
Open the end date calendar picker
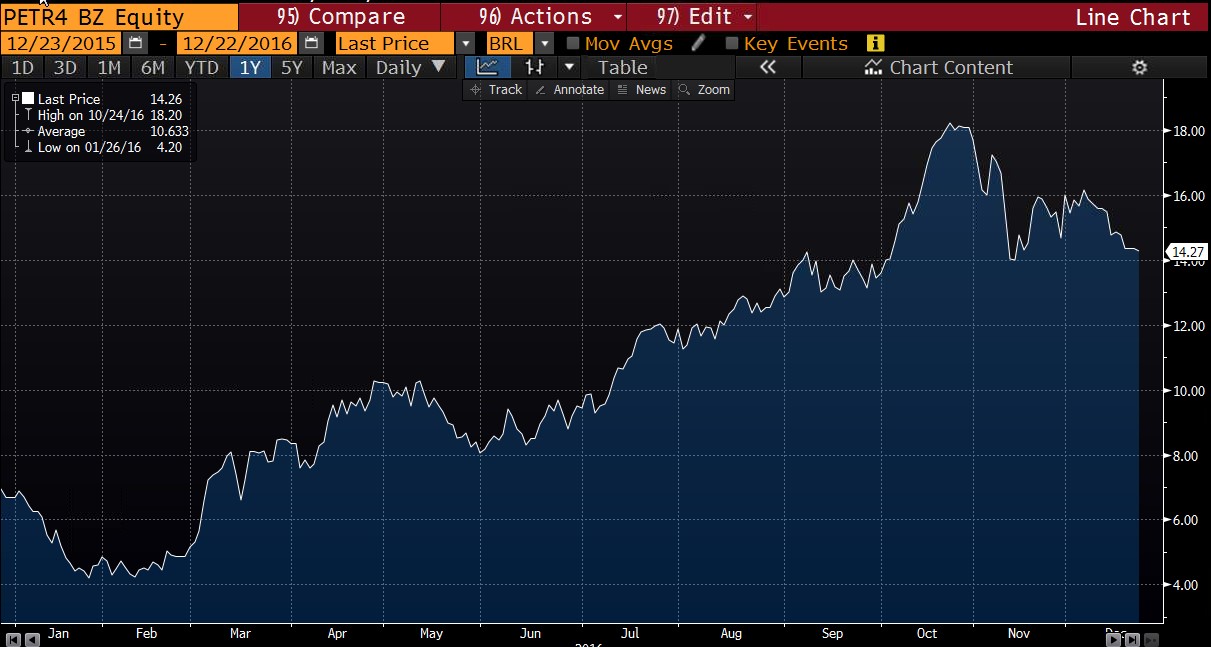point(313,43)
